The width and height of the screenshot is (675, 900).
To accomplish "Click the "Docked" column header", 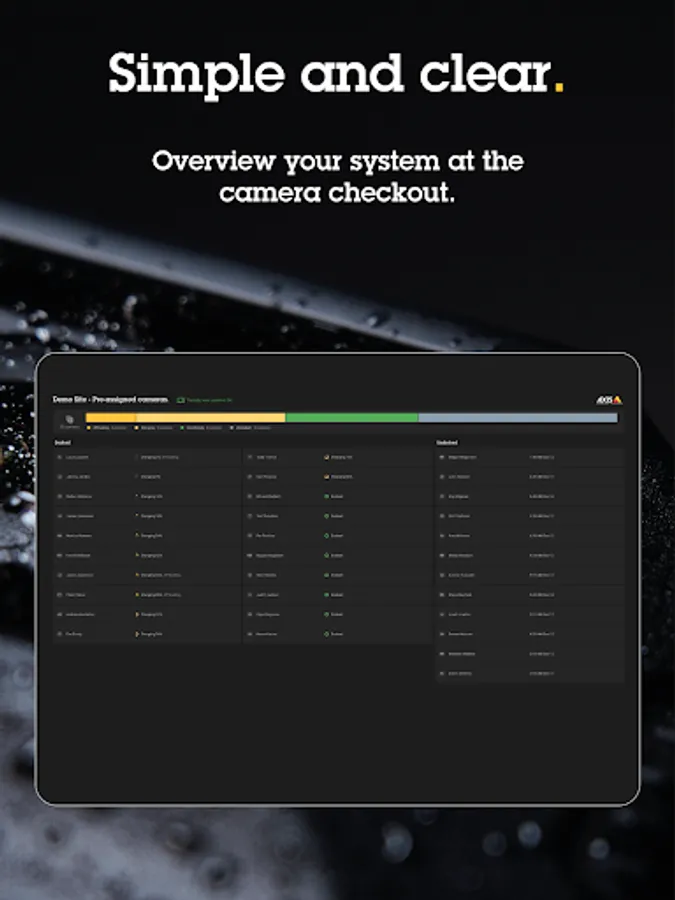I will pyautogui.click(x=63, y=443).
